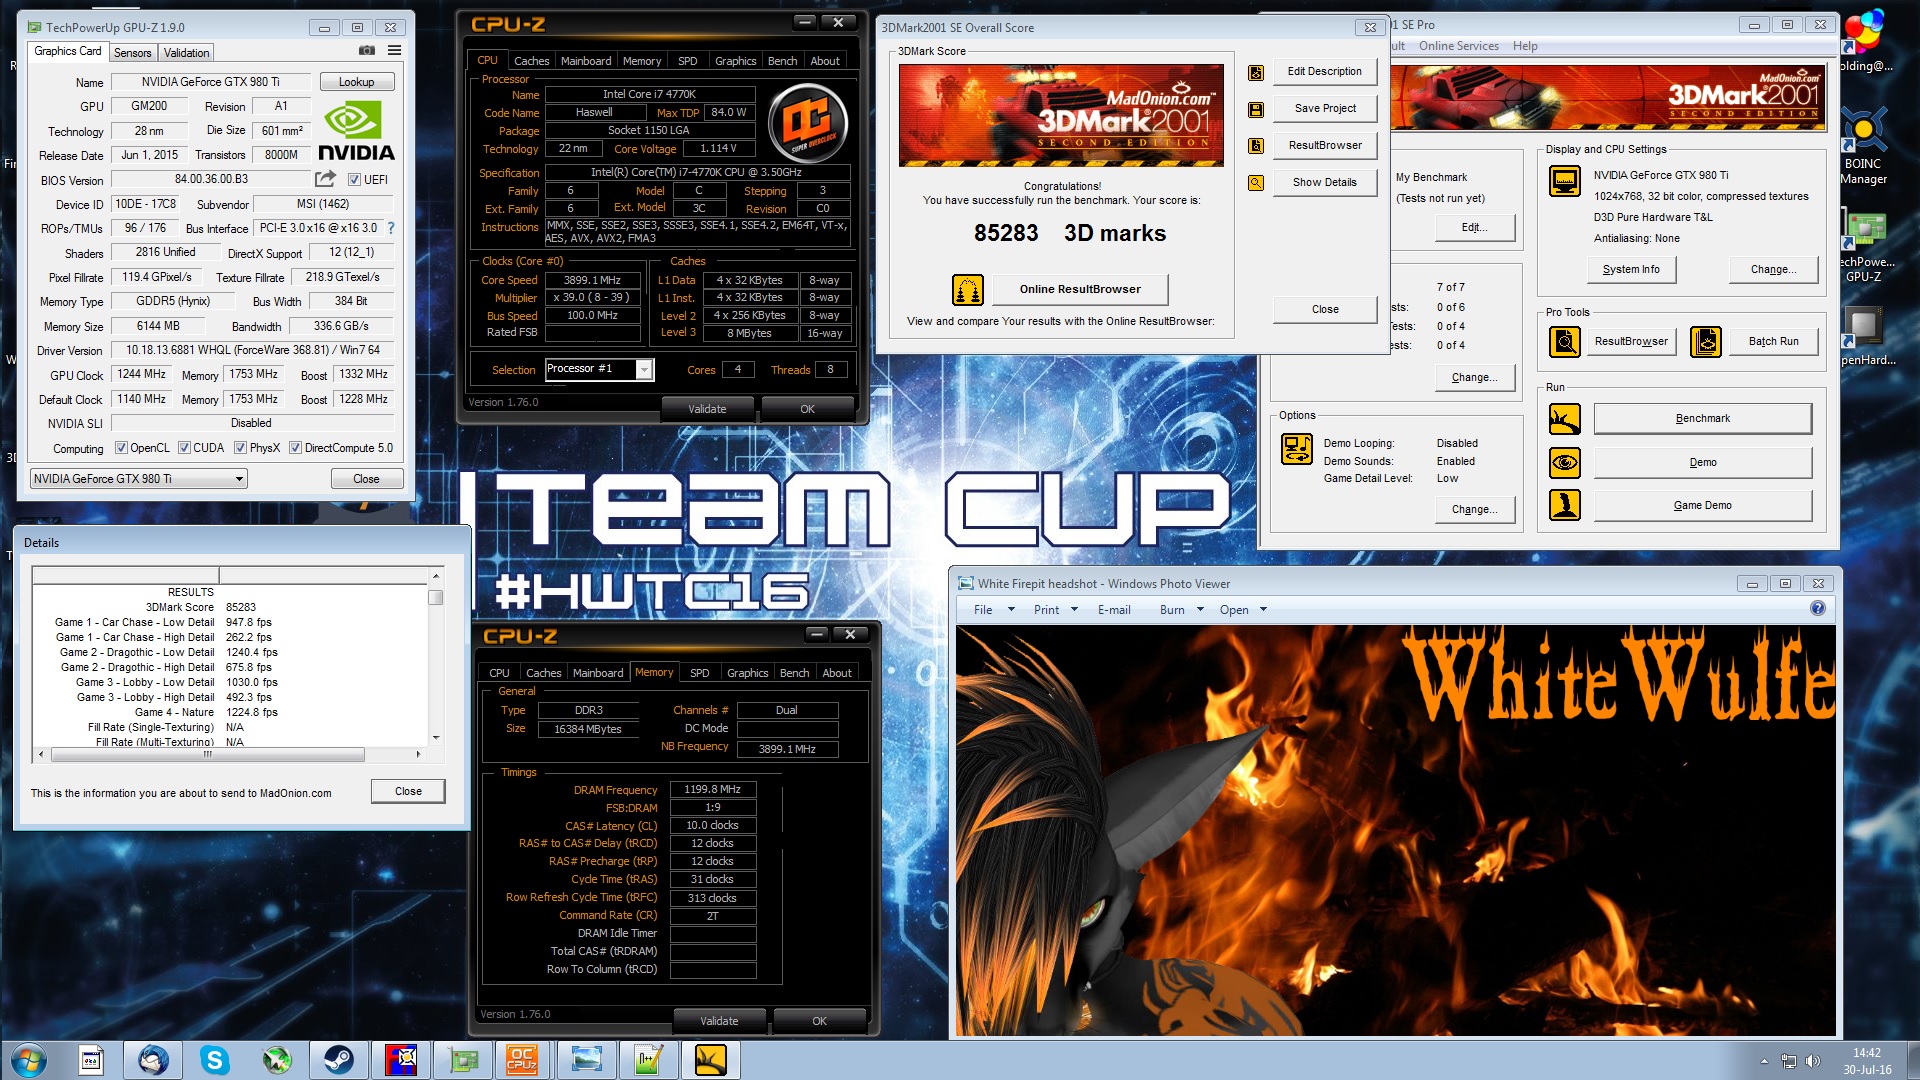The width and height of the screenshot is (1920, 1080).
Task: Click taskbar clock 14:42
Action: click(x=1866, y=1053)
